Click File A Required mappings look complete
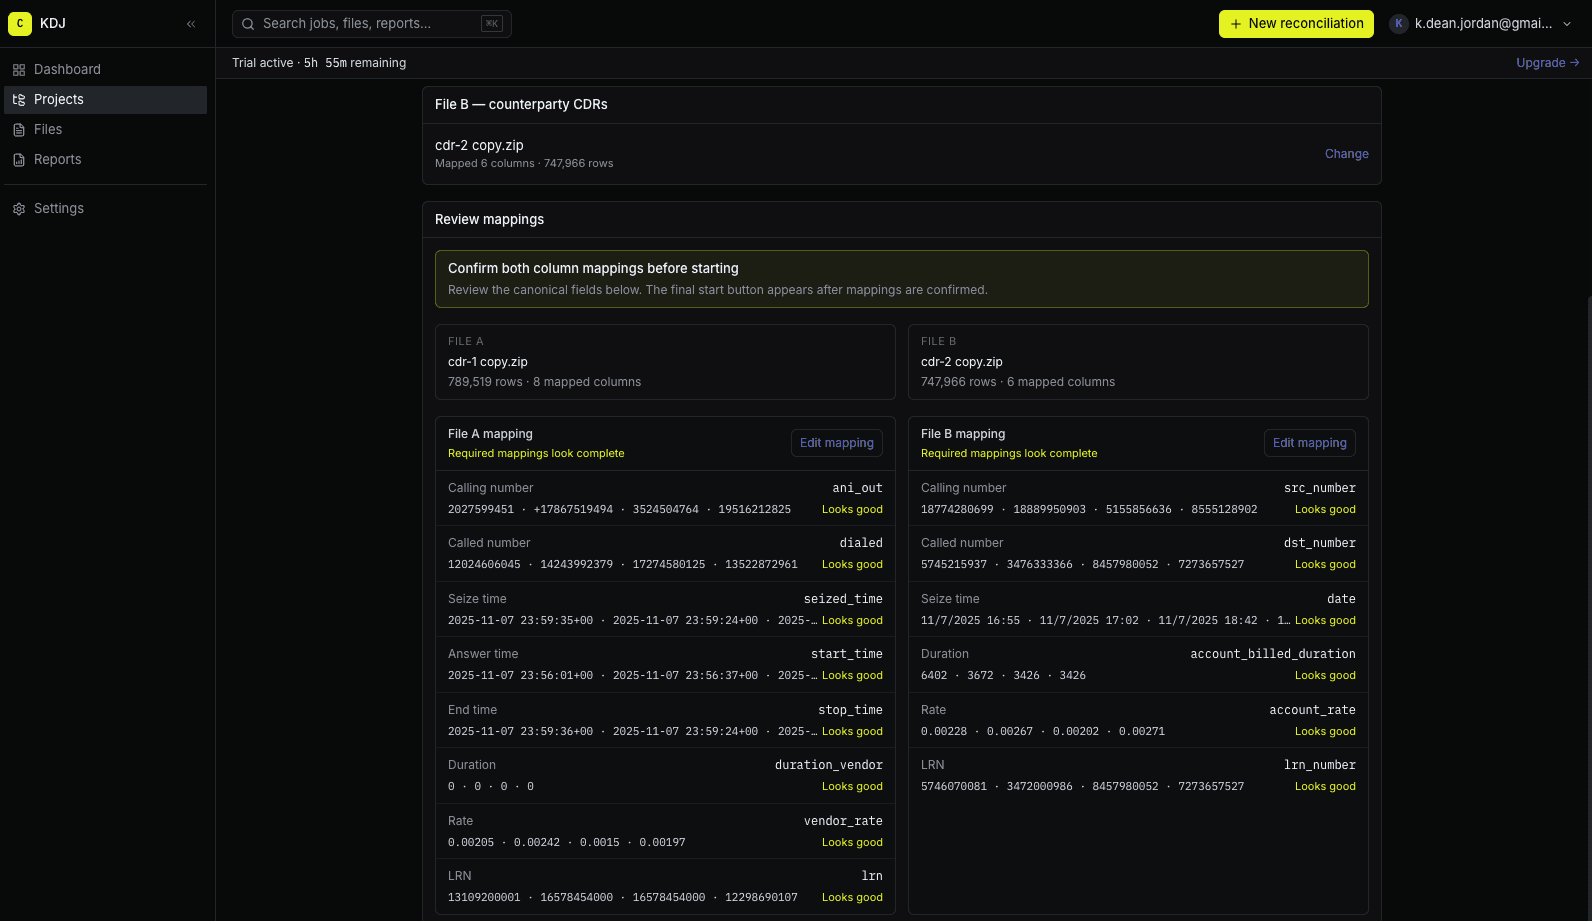1592x921 pixels. click(x=536, y=454)
